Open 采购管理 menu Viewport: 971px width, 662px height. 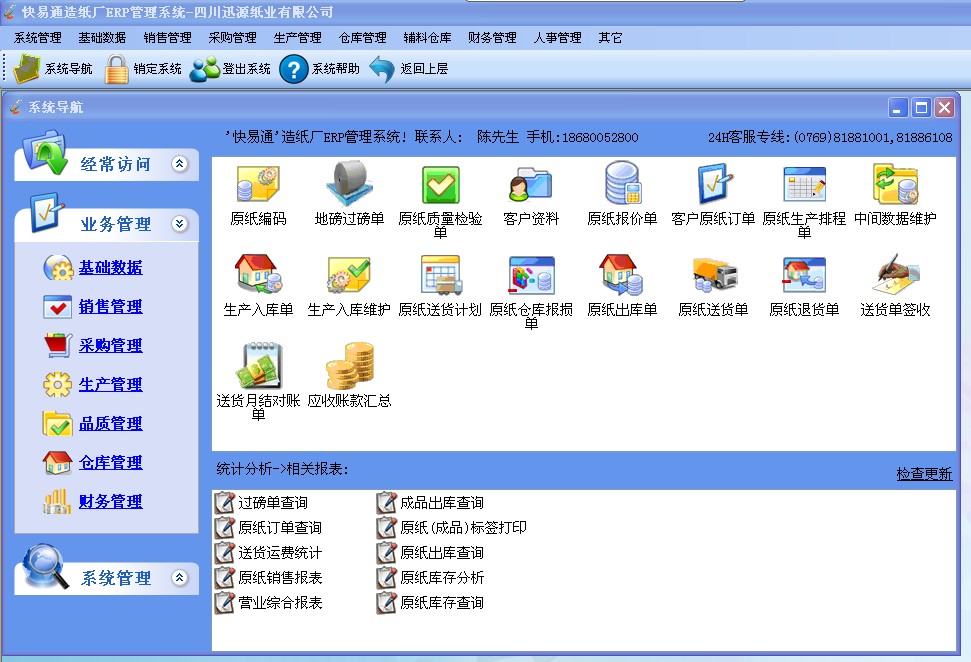click(x=232, y=38)
